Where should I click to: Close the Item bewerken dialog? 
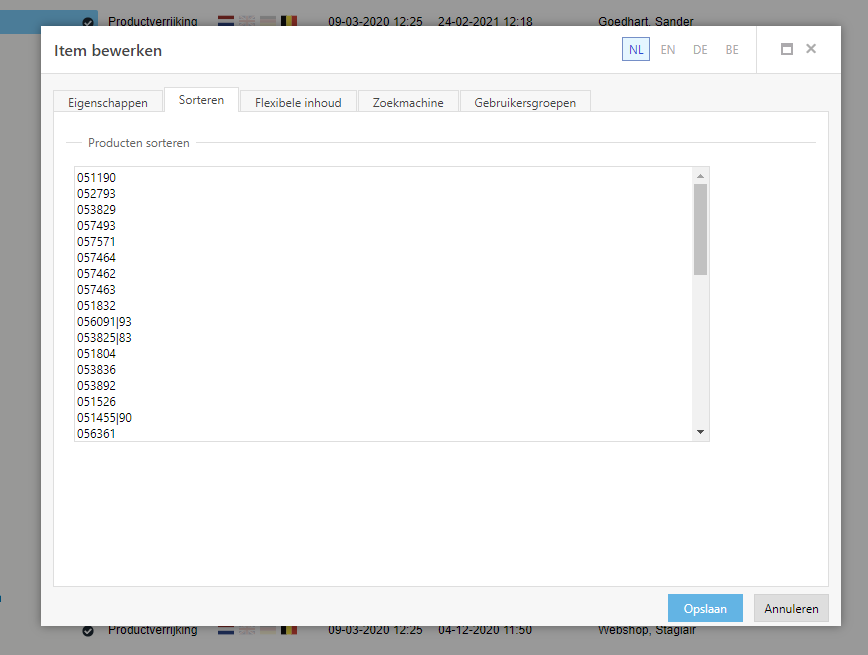(811, 49)
